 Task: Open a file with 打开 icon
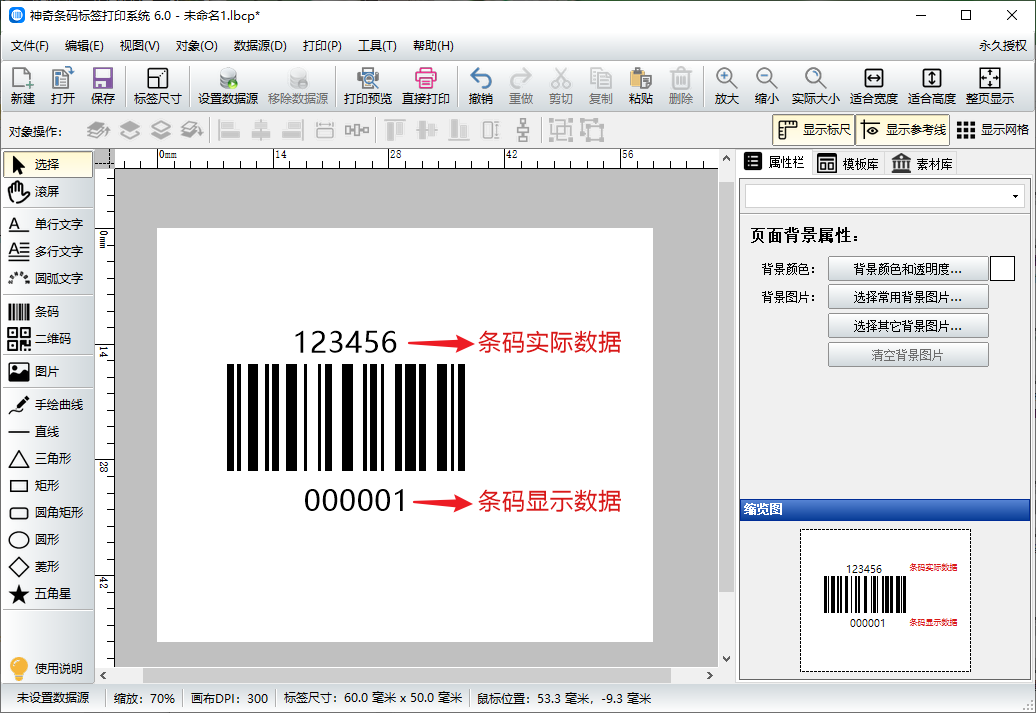pyautogui.click(x=63, y=86)
